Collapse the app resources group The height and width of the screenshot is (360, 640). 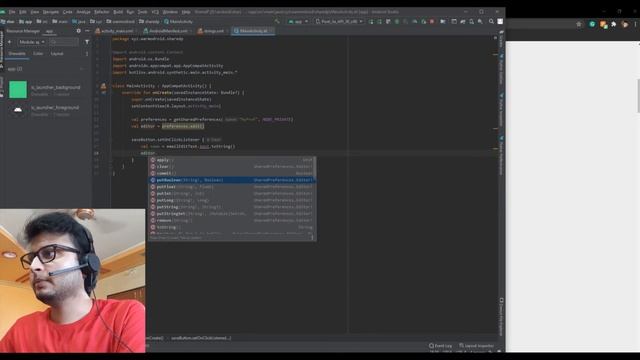pyautogui.click(x=82, y=69)
